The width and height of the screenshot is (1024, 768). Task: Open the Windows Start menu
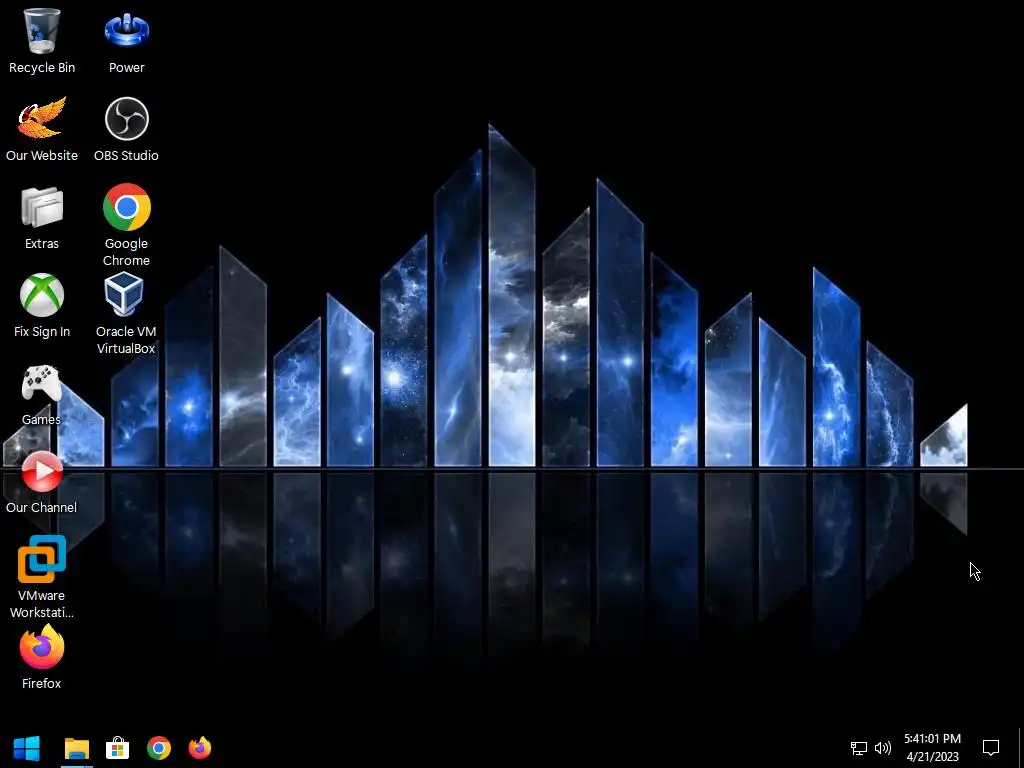pyautogui.click(x=27, y=748)
